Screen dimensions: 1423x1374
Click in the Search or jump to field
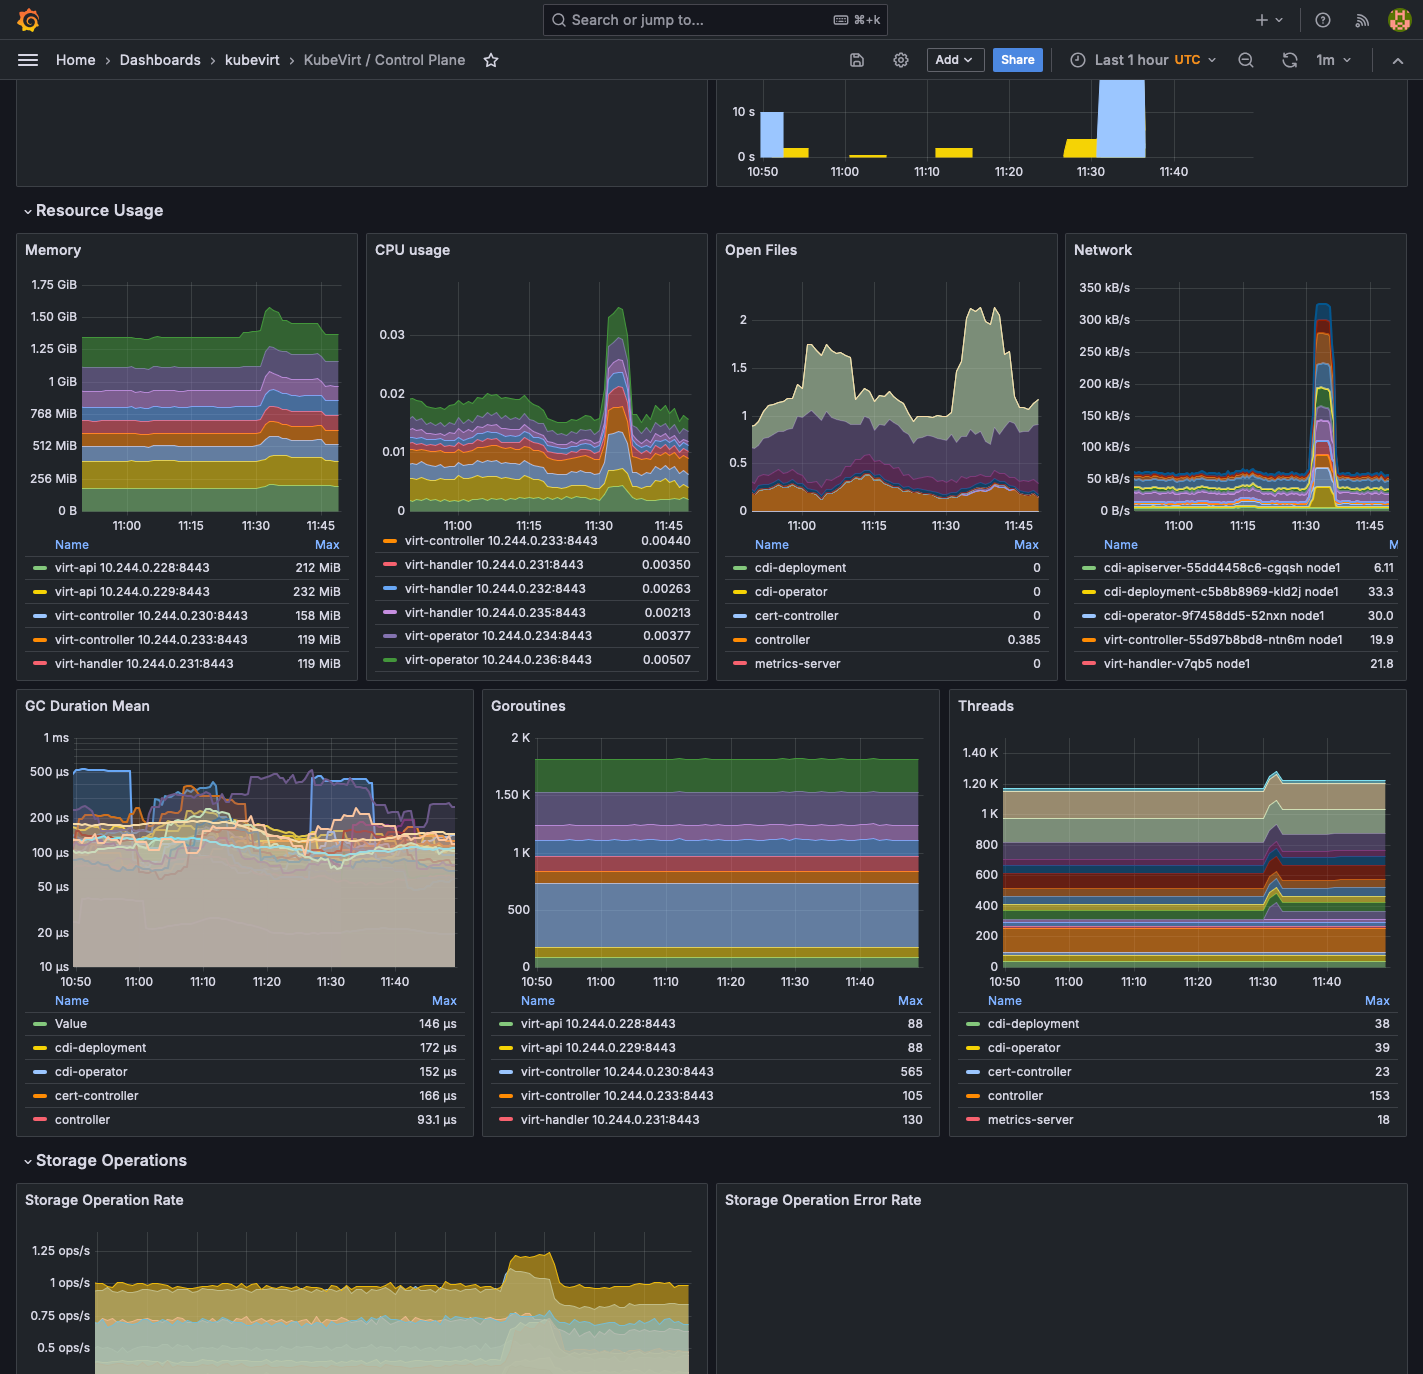[715, 20]
